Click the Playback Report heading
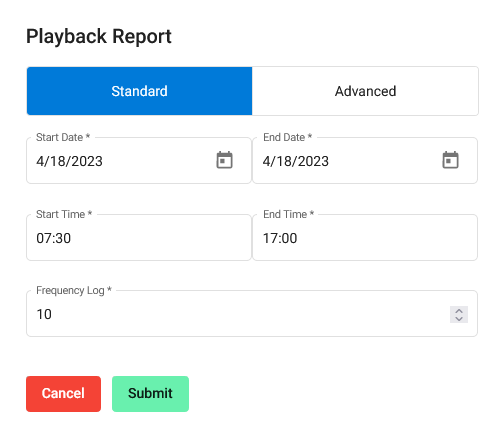Screen dimensions: 503x432 click(x=99, y=36)
